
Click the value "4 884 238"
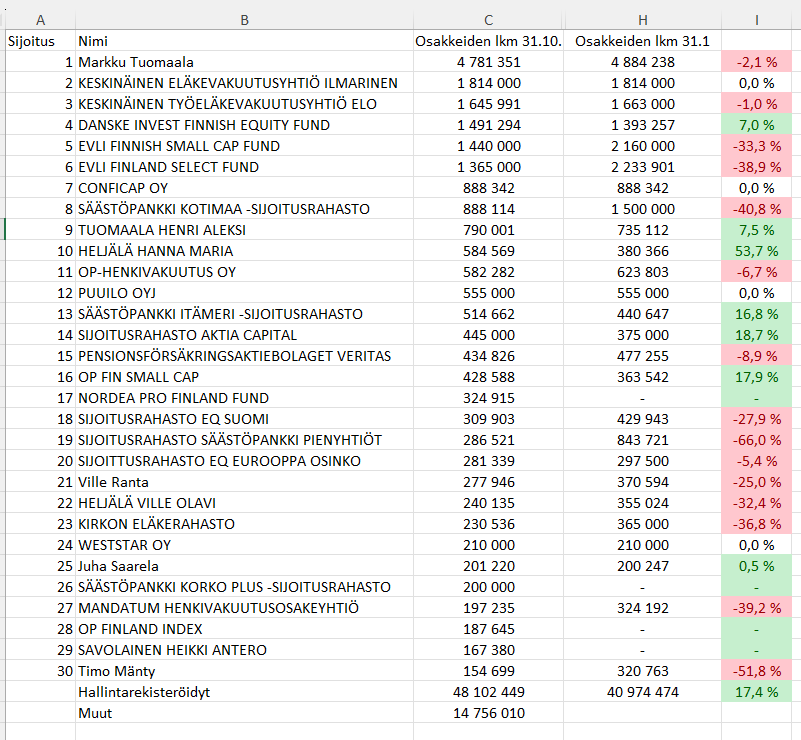tap(643, 62)
